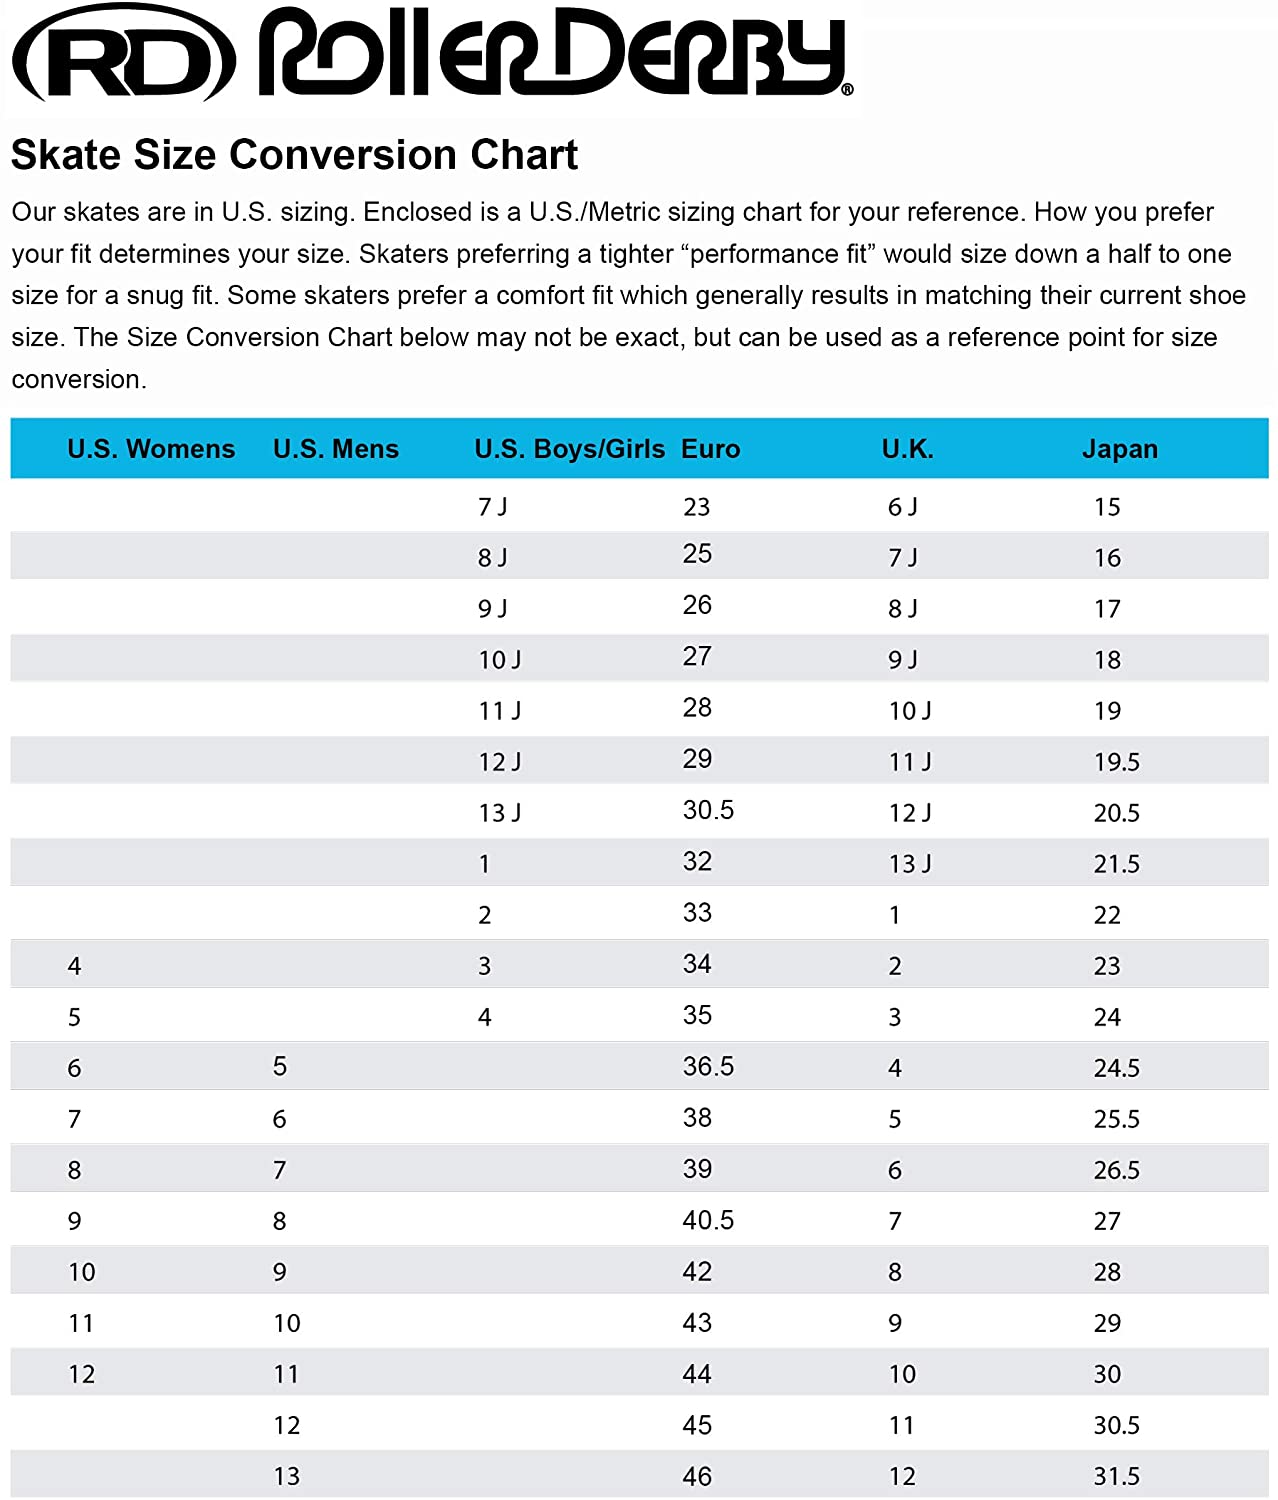Screen dimensions: 1278x1500
Task: Select the Japan size 19.5 cell
Action: (x=1116, y=762)
